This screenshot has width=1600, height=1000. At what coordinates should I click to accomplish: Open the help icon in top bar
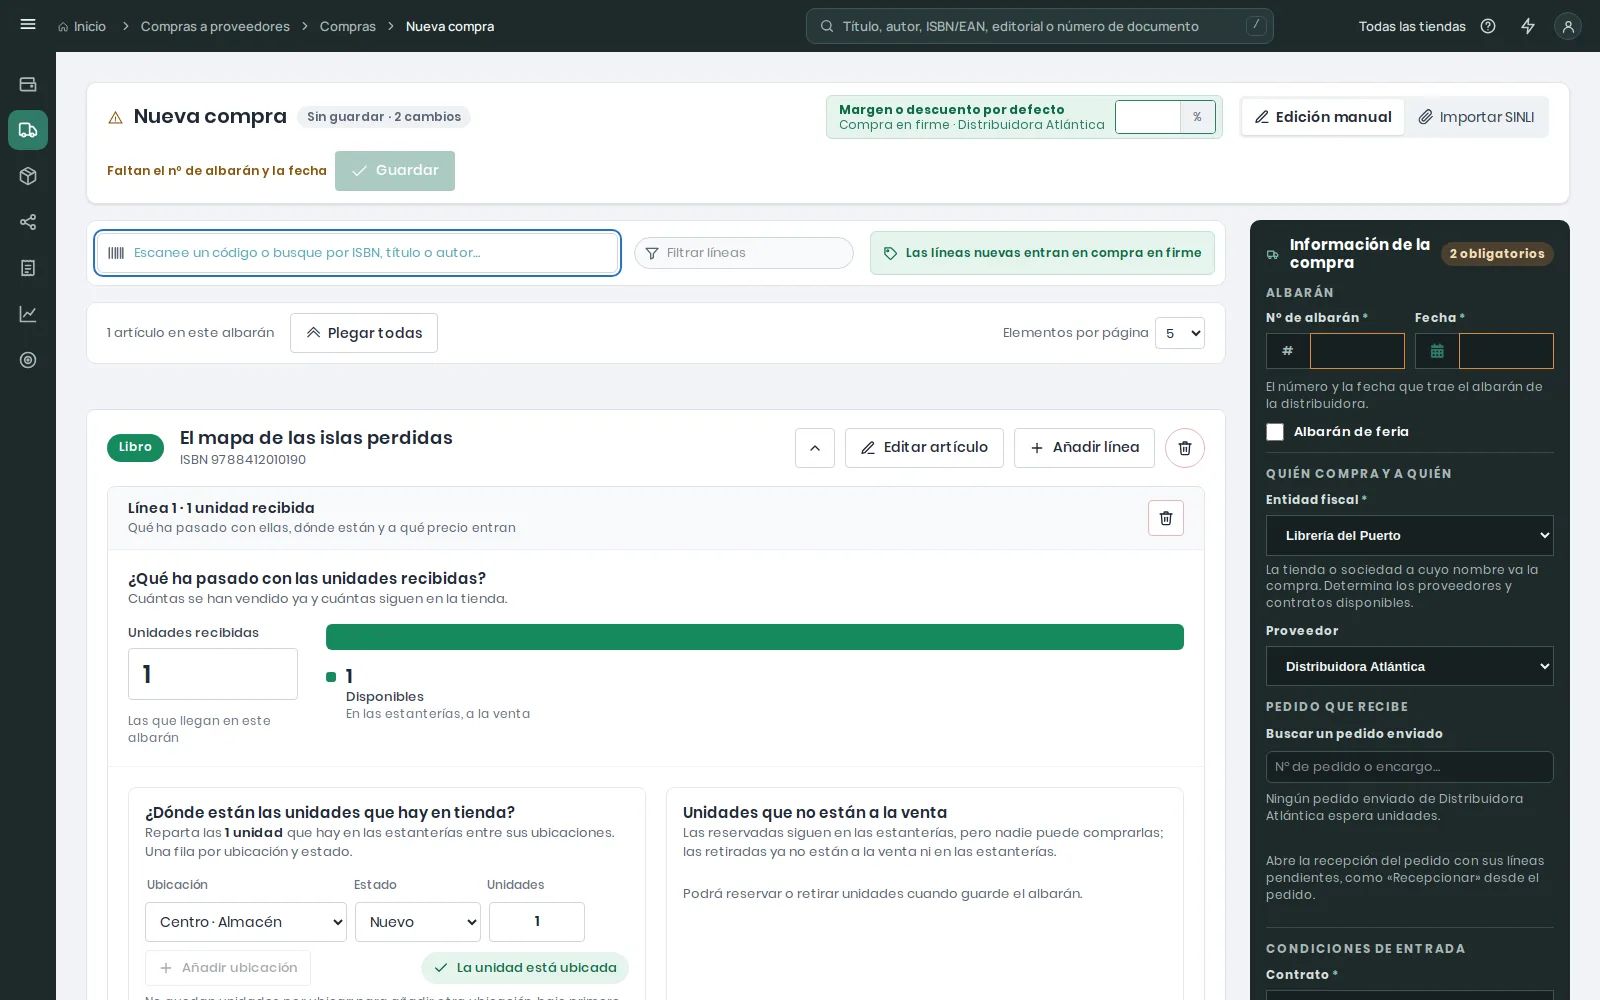1488,26
